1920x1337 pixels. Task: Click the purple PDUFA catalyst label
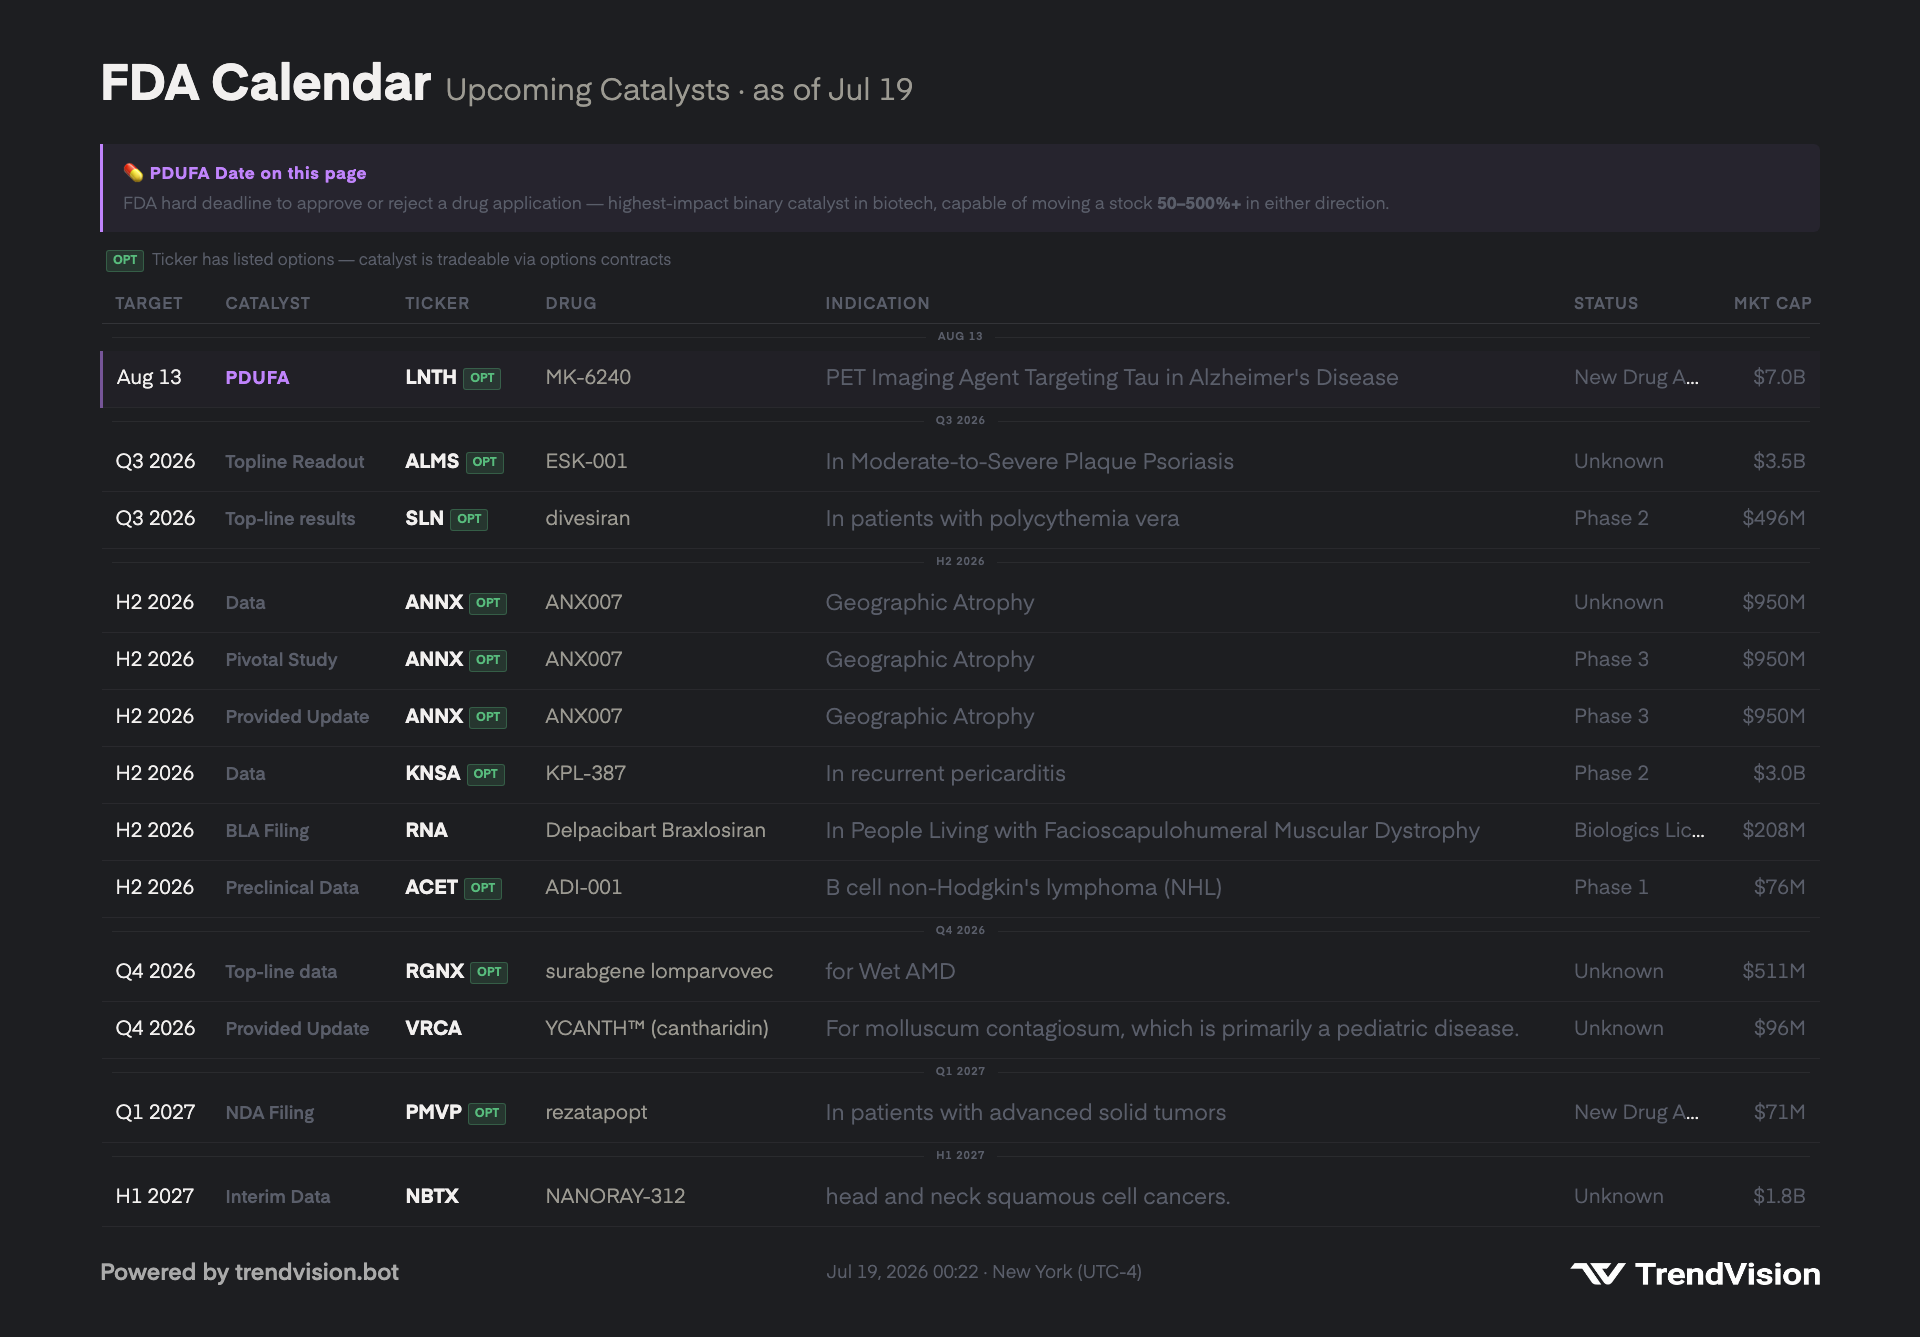point(257,377)
